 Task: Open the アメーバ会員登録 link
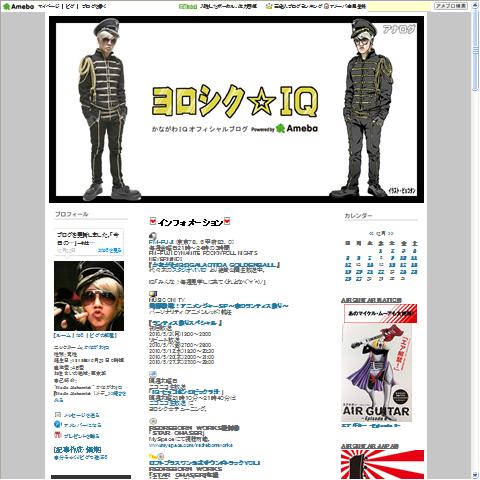[348, 6]
